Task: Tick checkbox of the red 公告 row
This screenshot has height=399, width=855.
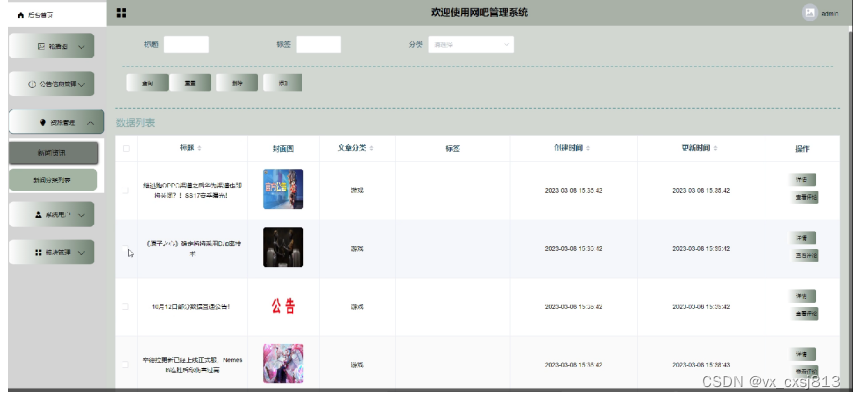Action: click(x=125, y=306)
